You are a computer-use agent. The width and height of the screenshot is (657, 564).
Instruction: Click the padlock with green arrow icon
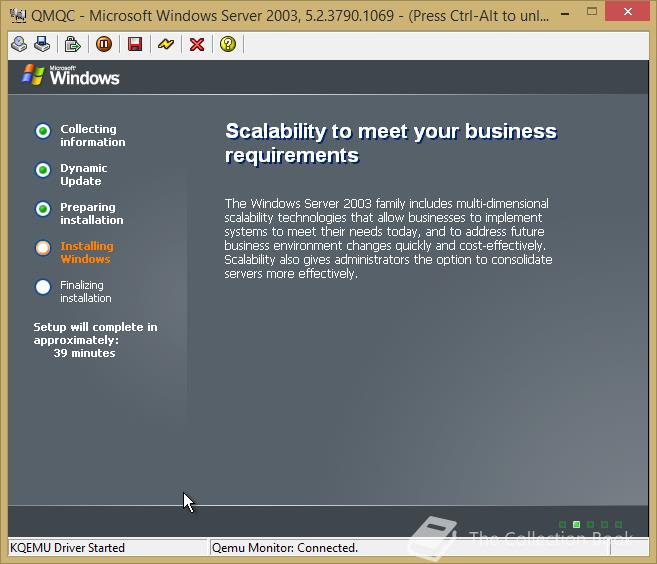click(72, 44)
